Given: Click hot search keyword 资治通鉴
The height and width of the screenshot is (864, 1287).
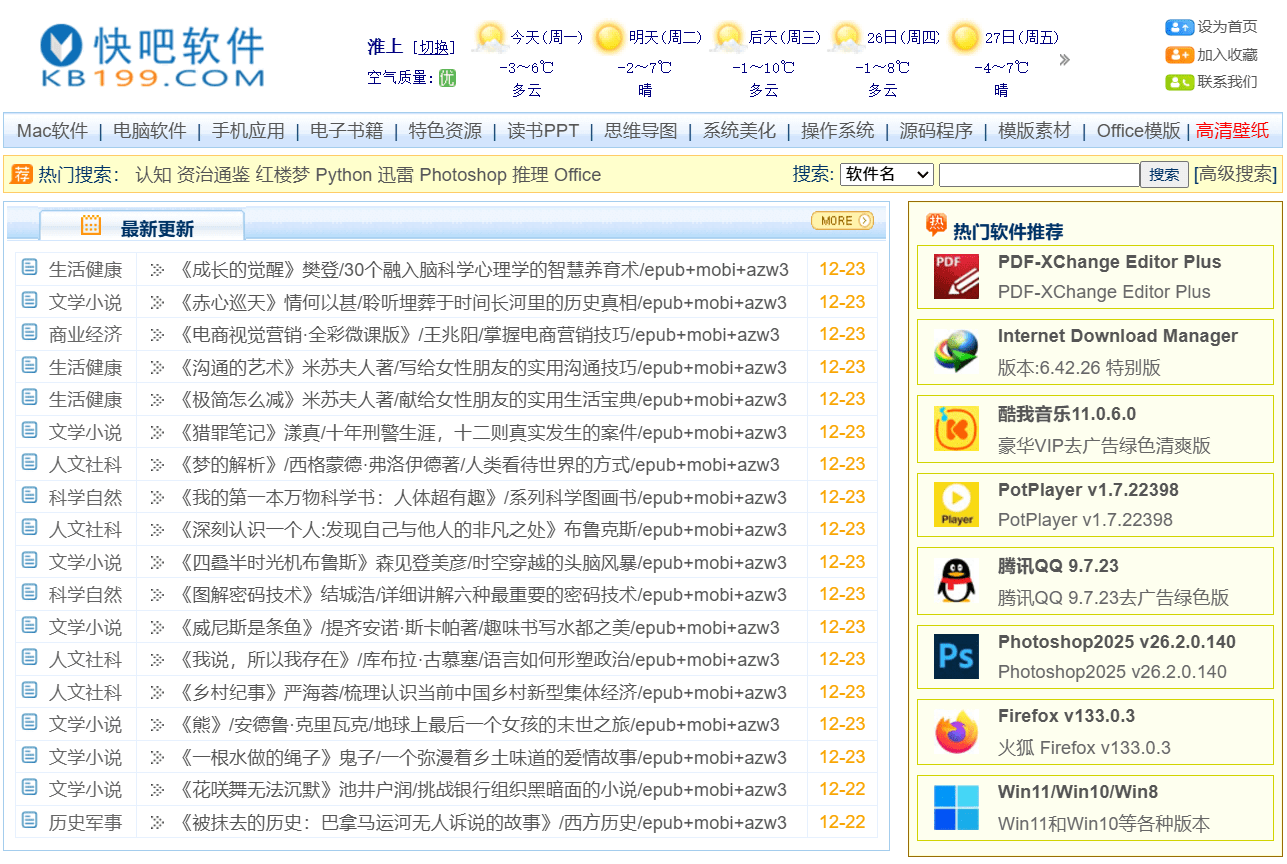Looking at the screenshot, I should (213, 175).
